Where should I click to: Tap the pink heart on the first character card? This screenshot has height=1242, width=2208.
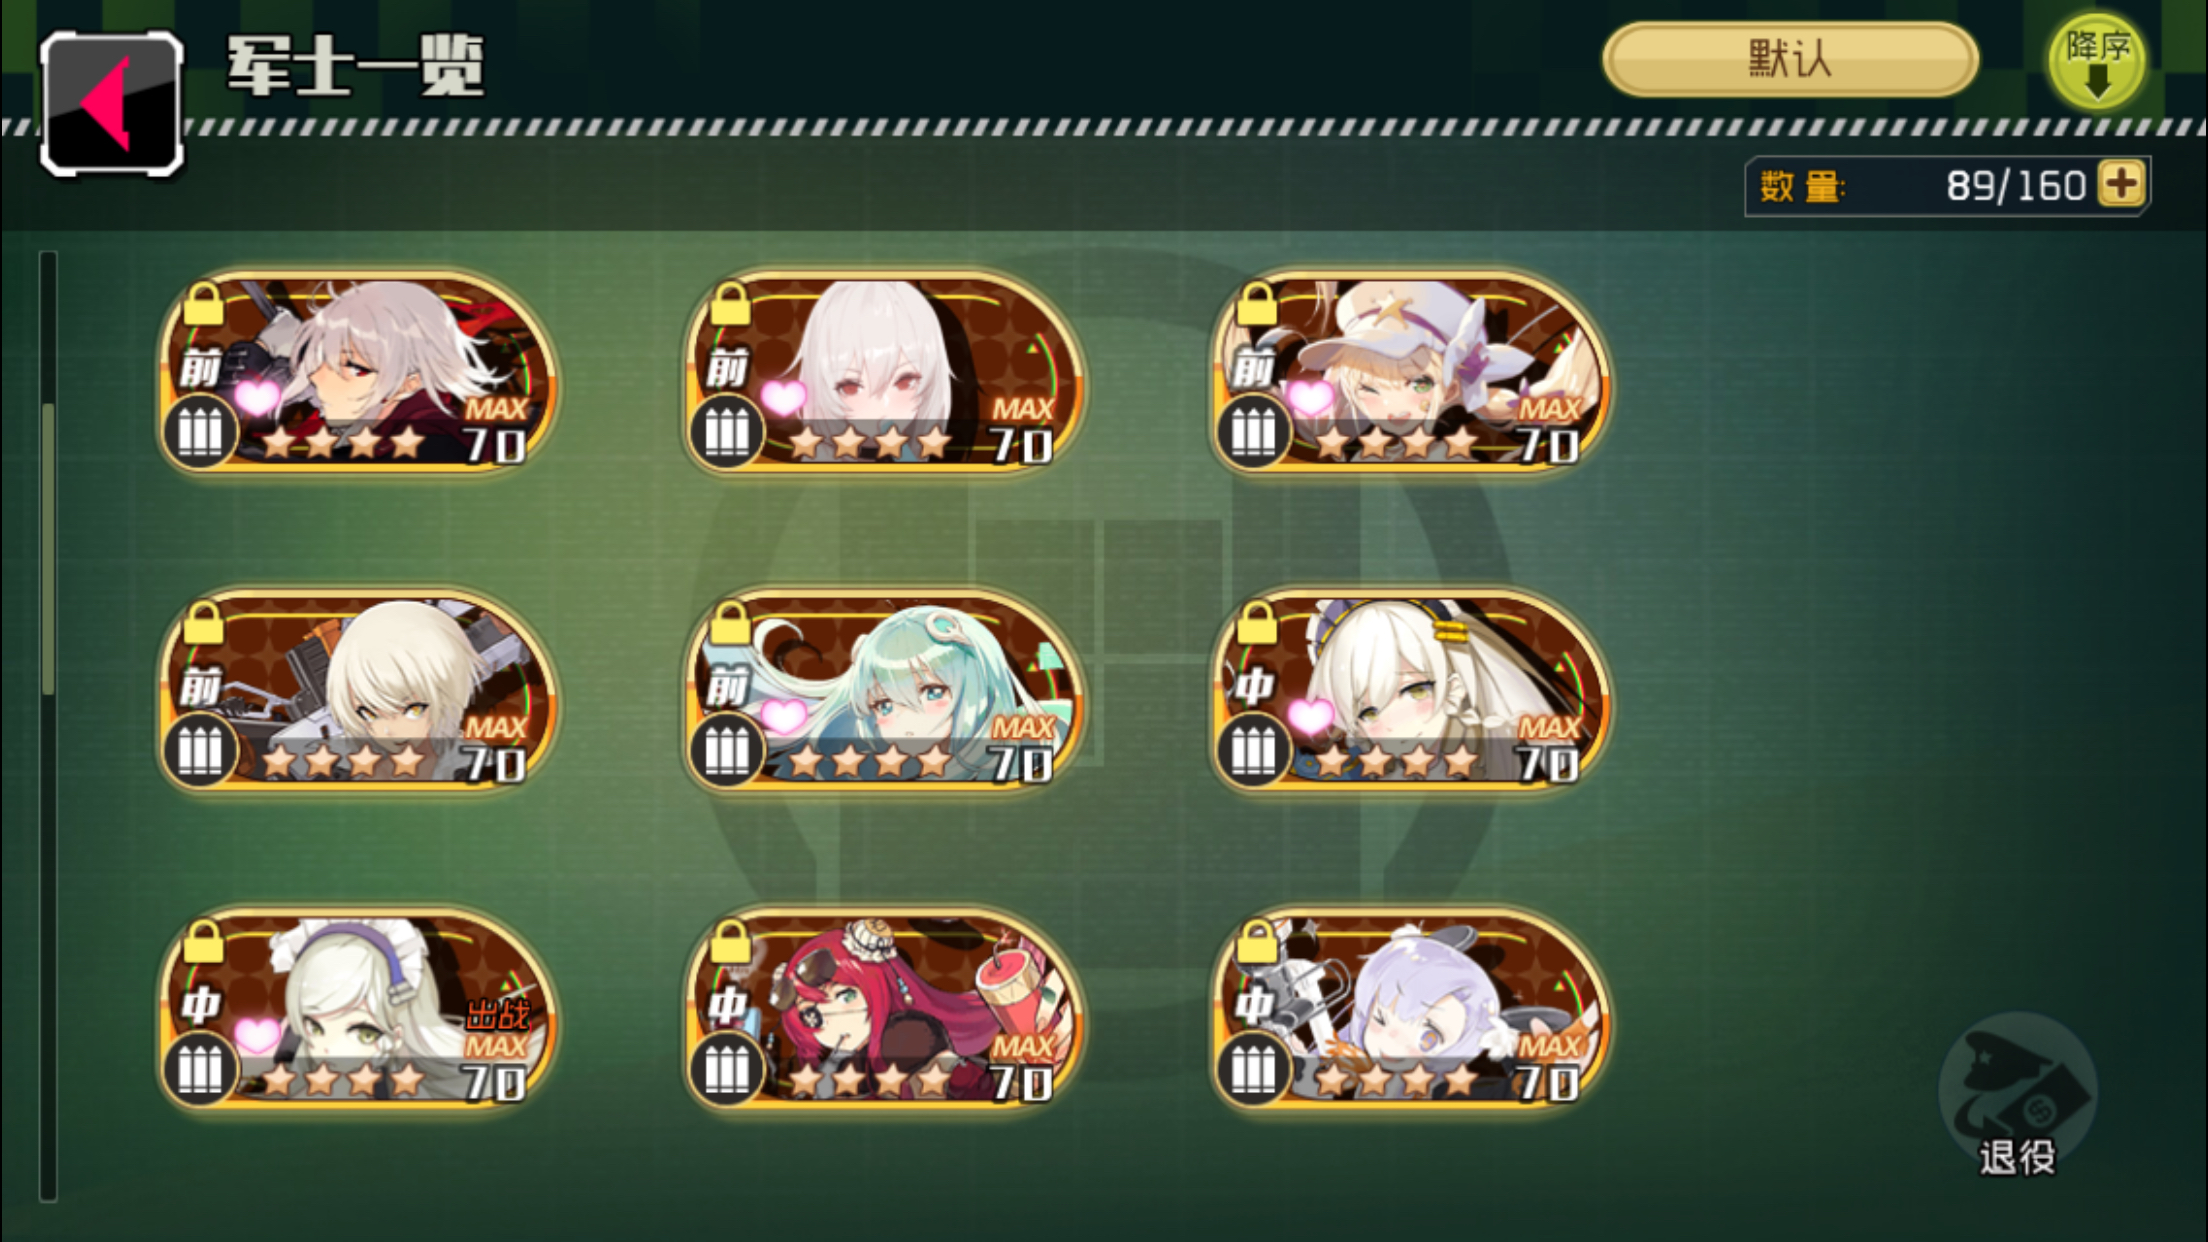257,398
